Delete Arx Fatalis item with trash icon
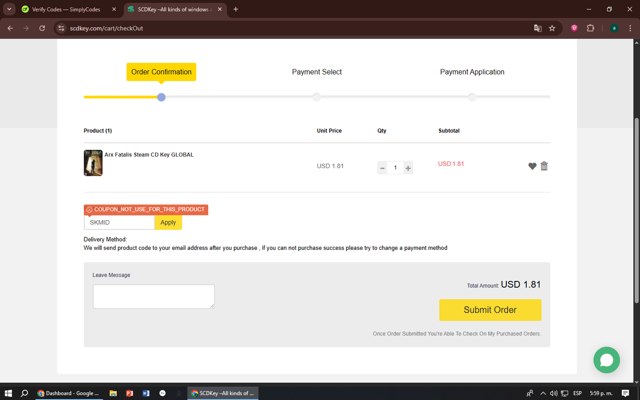 (544, 166)
